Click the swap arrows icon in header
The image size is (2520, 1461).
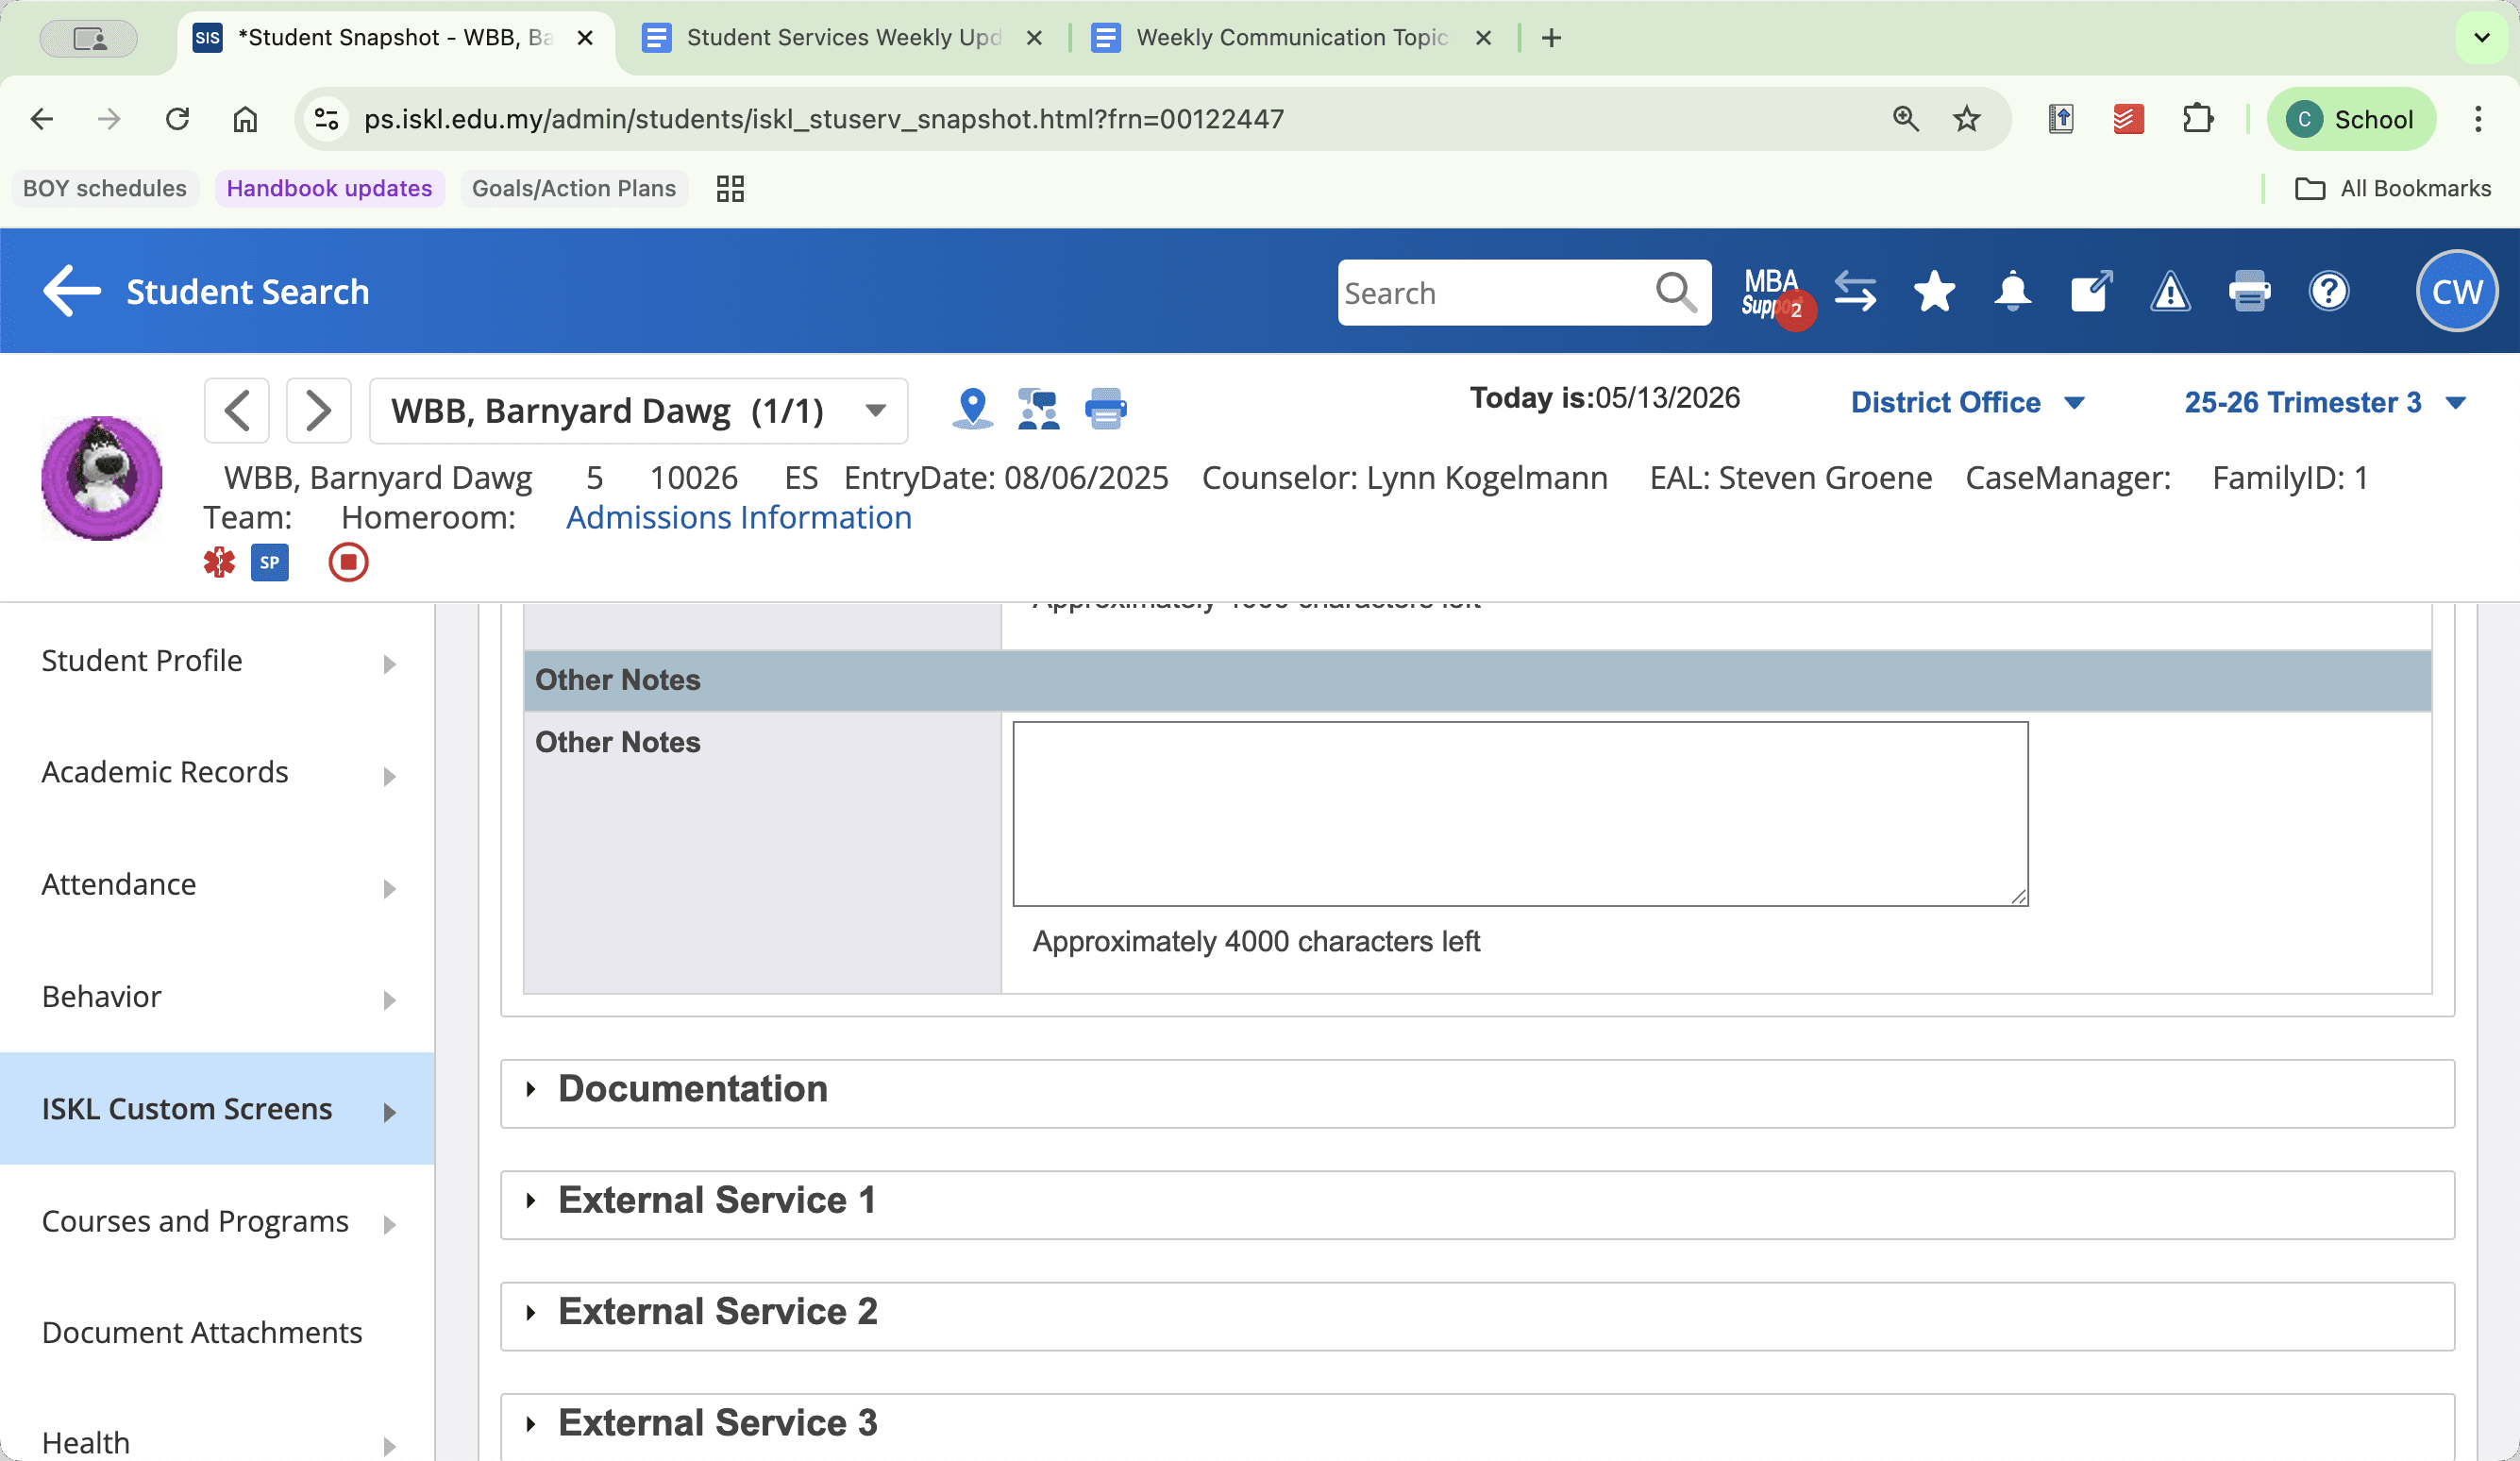1855,292
